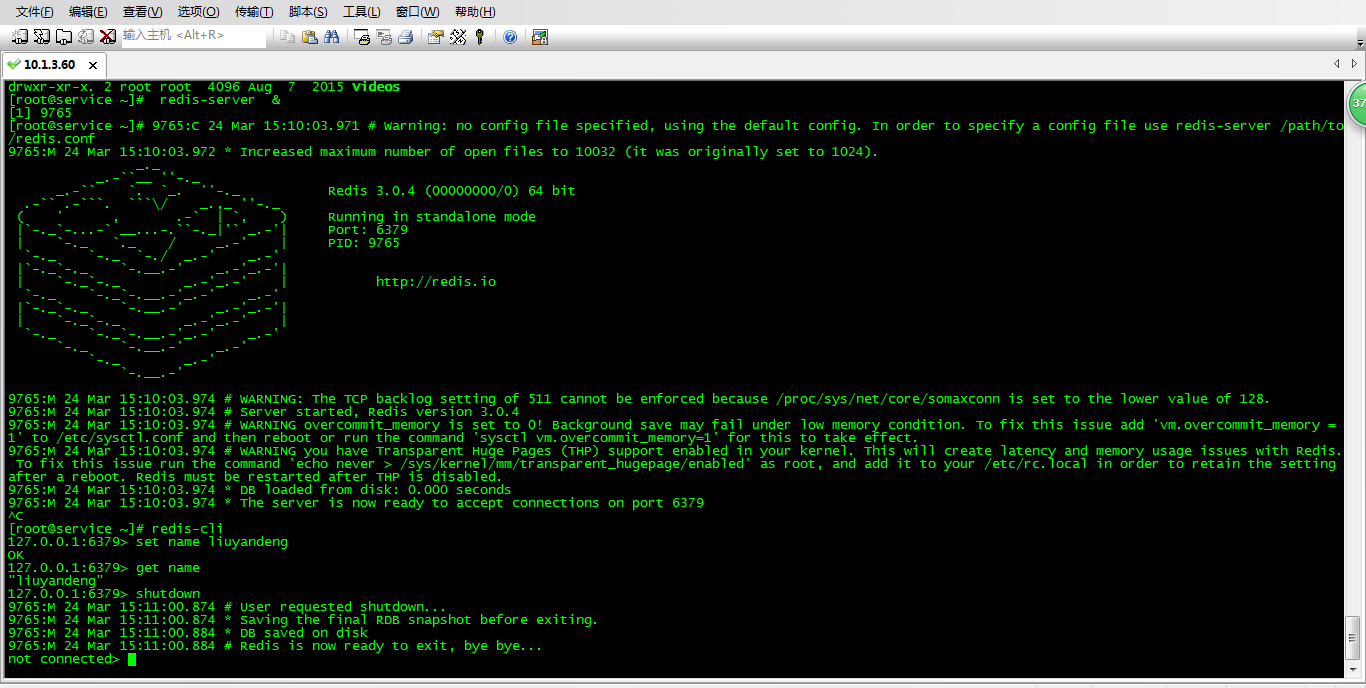Open the 选项(O) menu

tap(198, 12)
